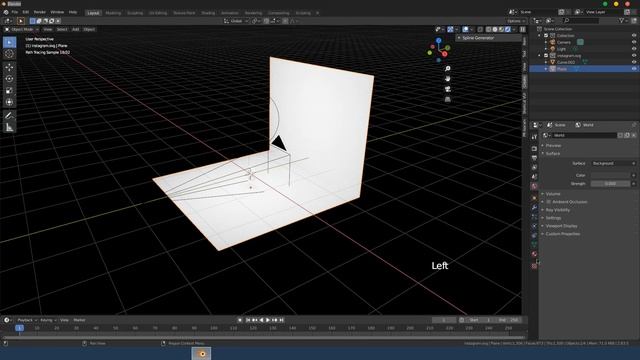
Task: Hide the Curve.002 object in outliner
Action: [634, 62]
